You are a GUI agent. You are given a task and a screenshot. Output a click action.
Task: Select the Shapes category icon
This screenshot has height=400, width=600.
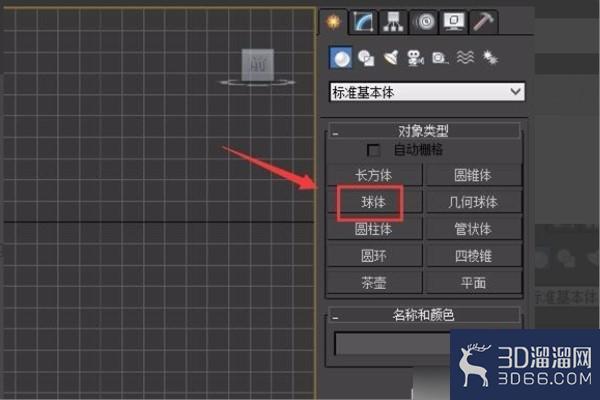[x=366, y=58]
